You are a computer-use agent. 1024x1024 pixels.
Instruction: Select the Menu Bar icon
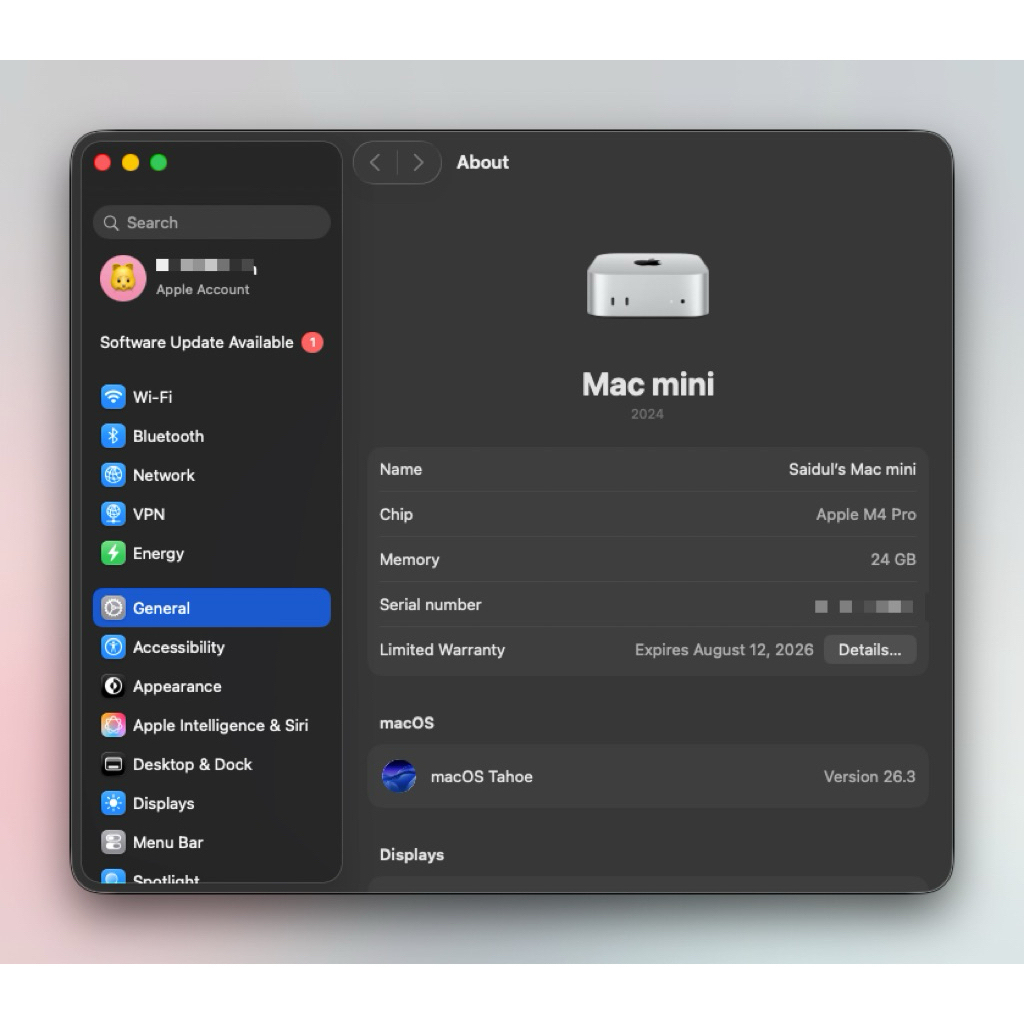pos(113,842)
